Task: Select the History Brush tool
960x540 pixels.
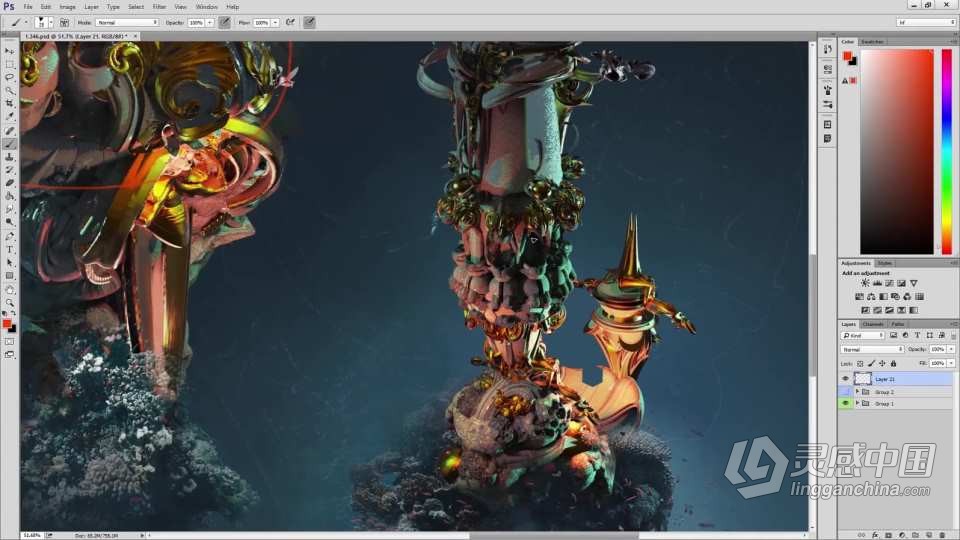Action: coord(9,170)
